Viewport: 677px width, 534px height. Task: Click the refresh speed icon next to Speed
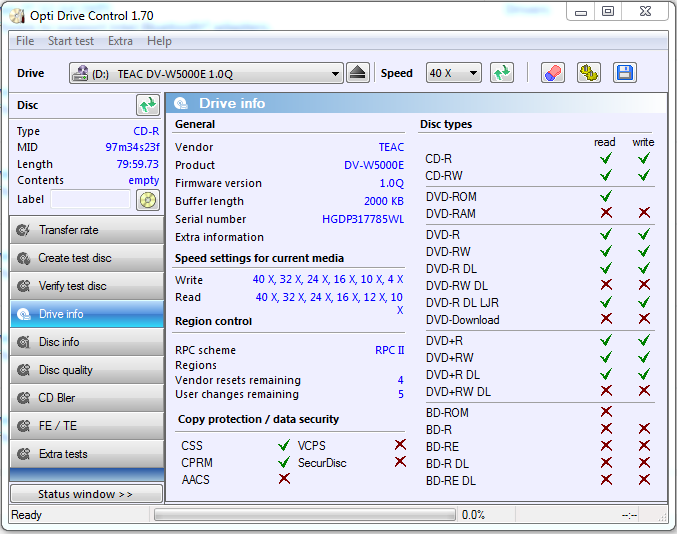coord(502,73)
